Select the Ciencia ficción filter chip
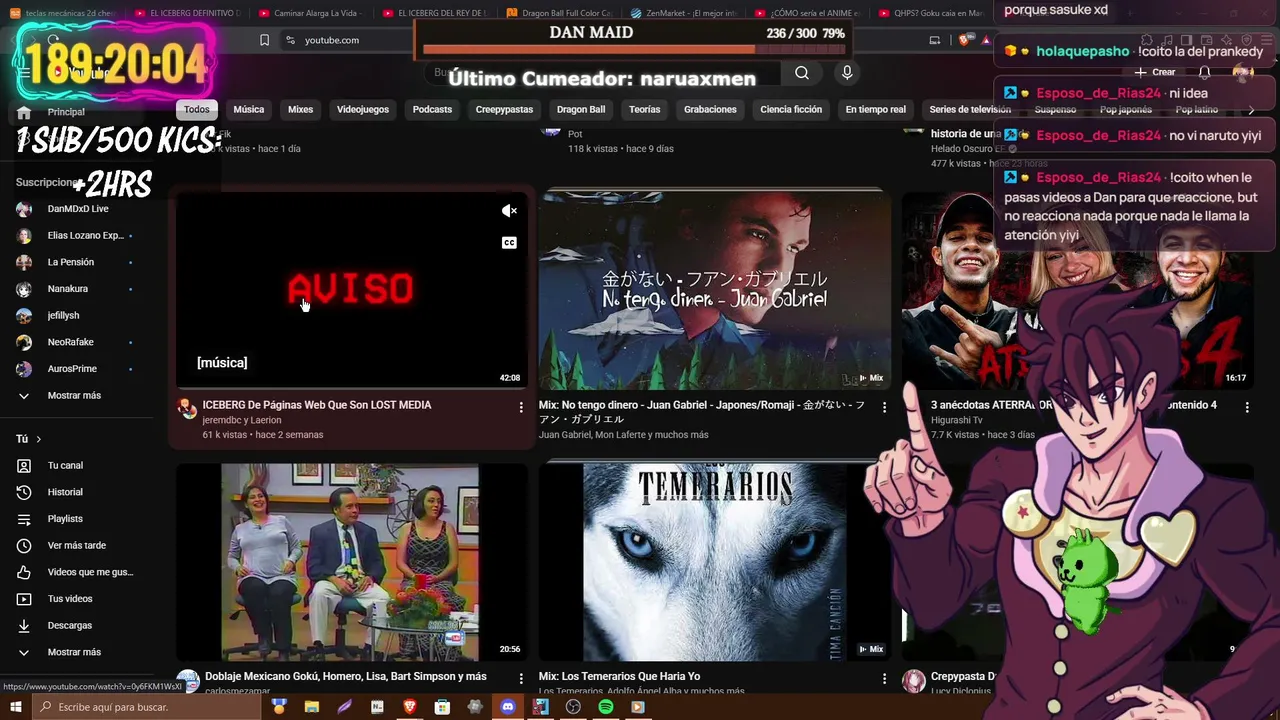Screen dimensions: 1280x720 791,110
